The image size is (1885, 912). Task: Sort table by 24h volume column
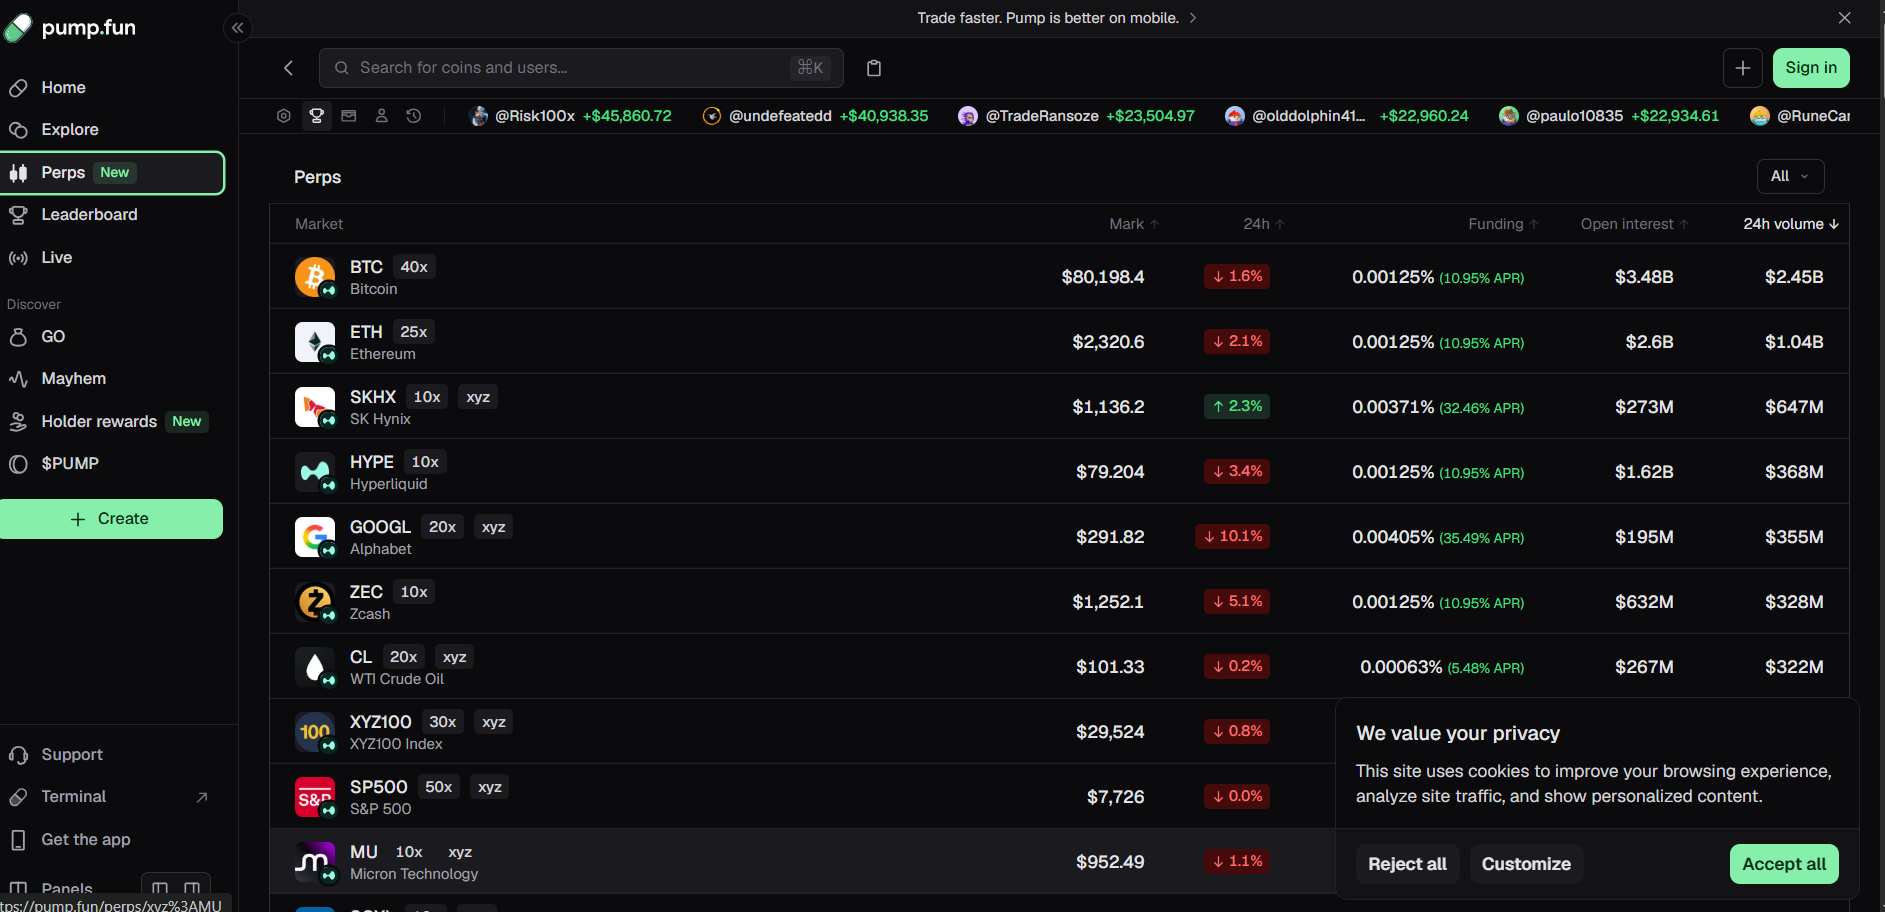[x=1791, y=224]
